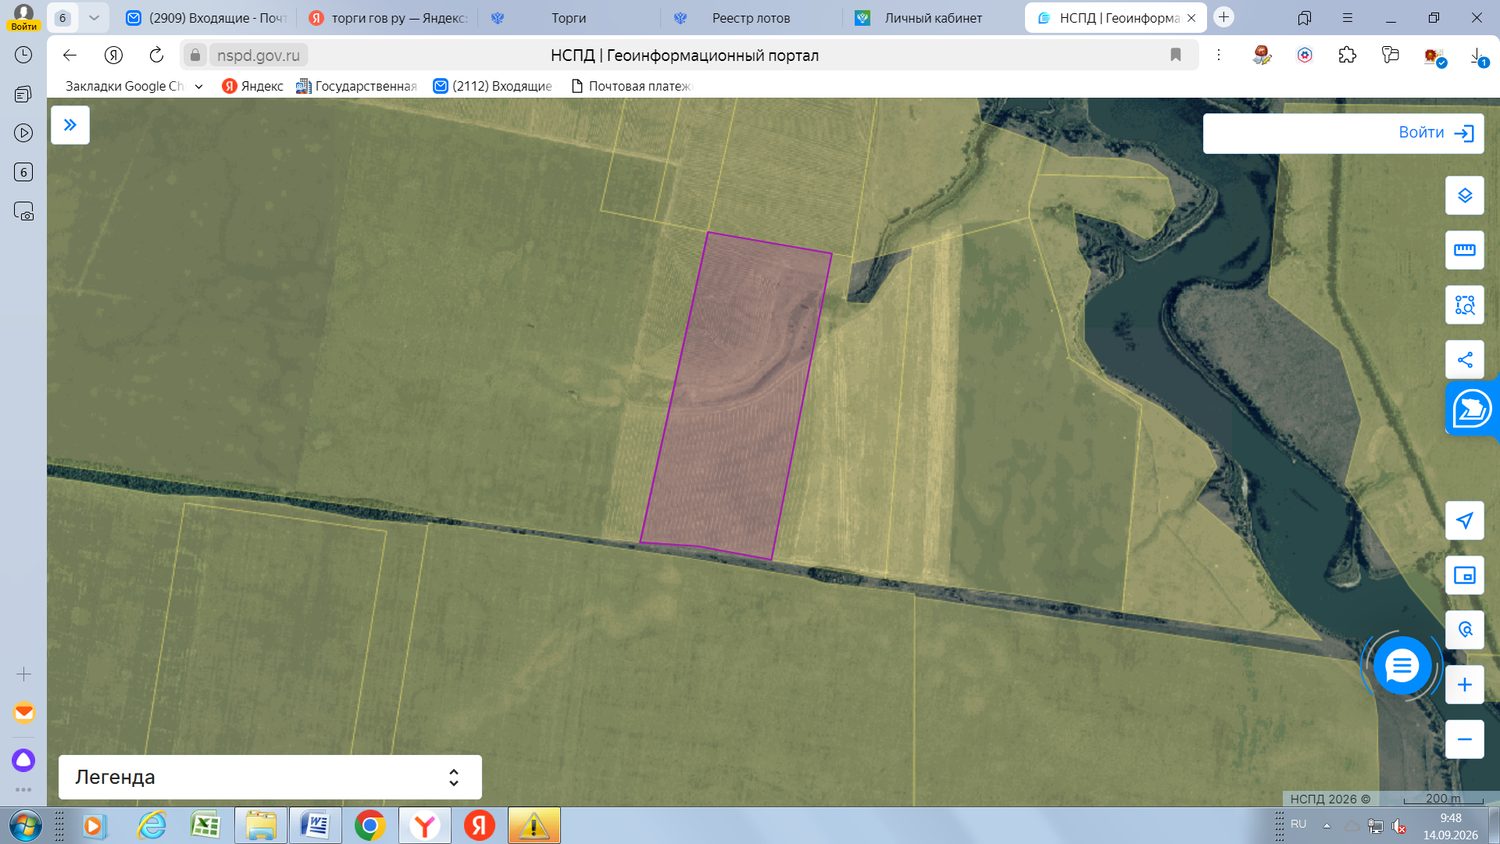Open the overview map window icon

point(1464,575)
